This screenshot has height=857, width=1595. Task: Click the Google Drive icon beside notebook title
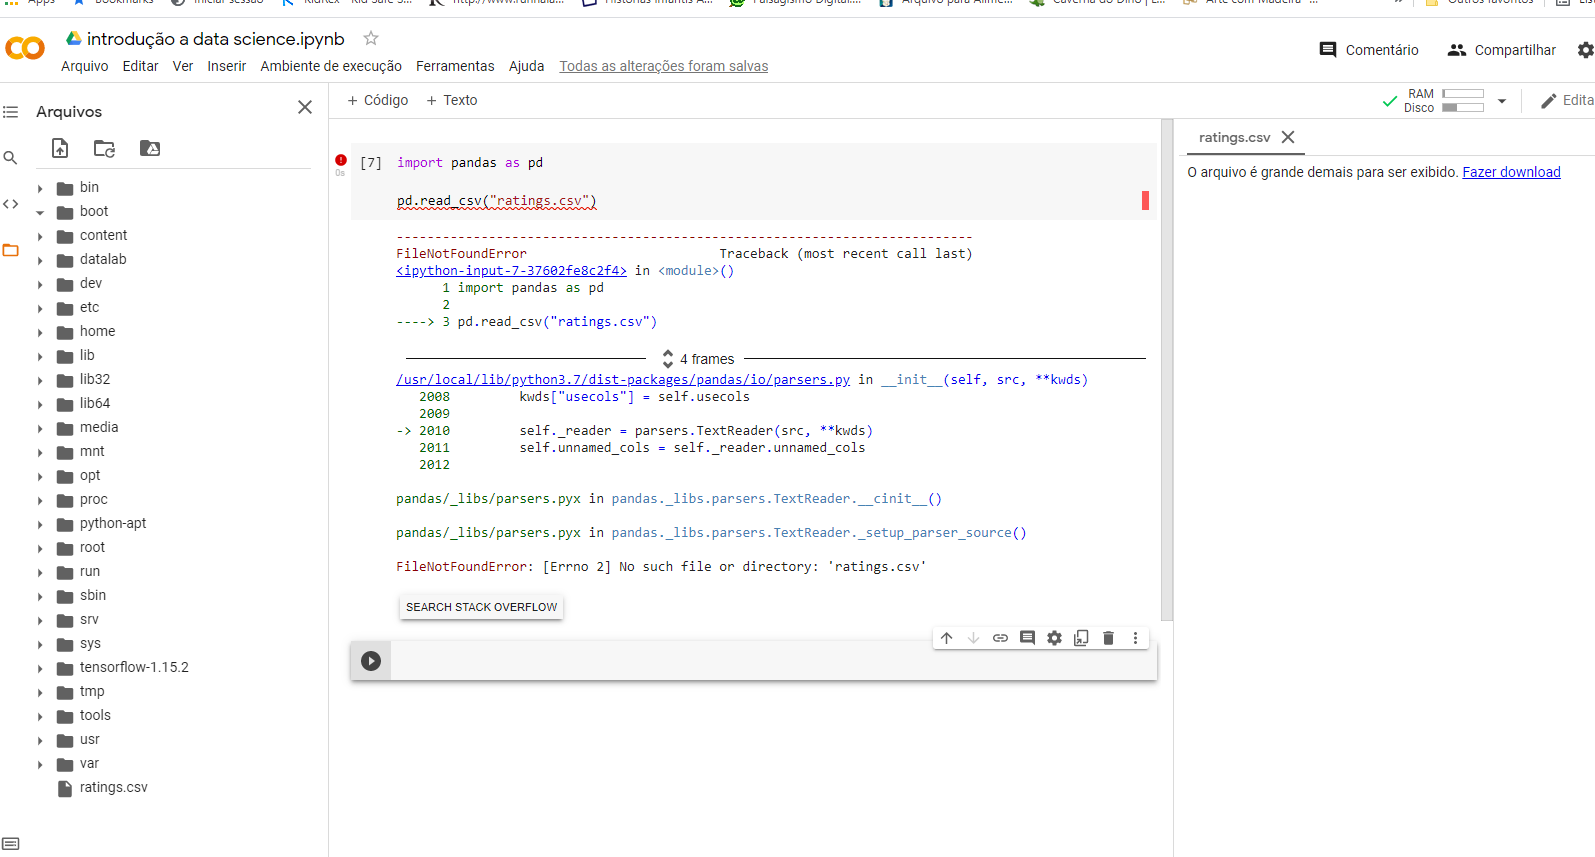coord(73,38)
